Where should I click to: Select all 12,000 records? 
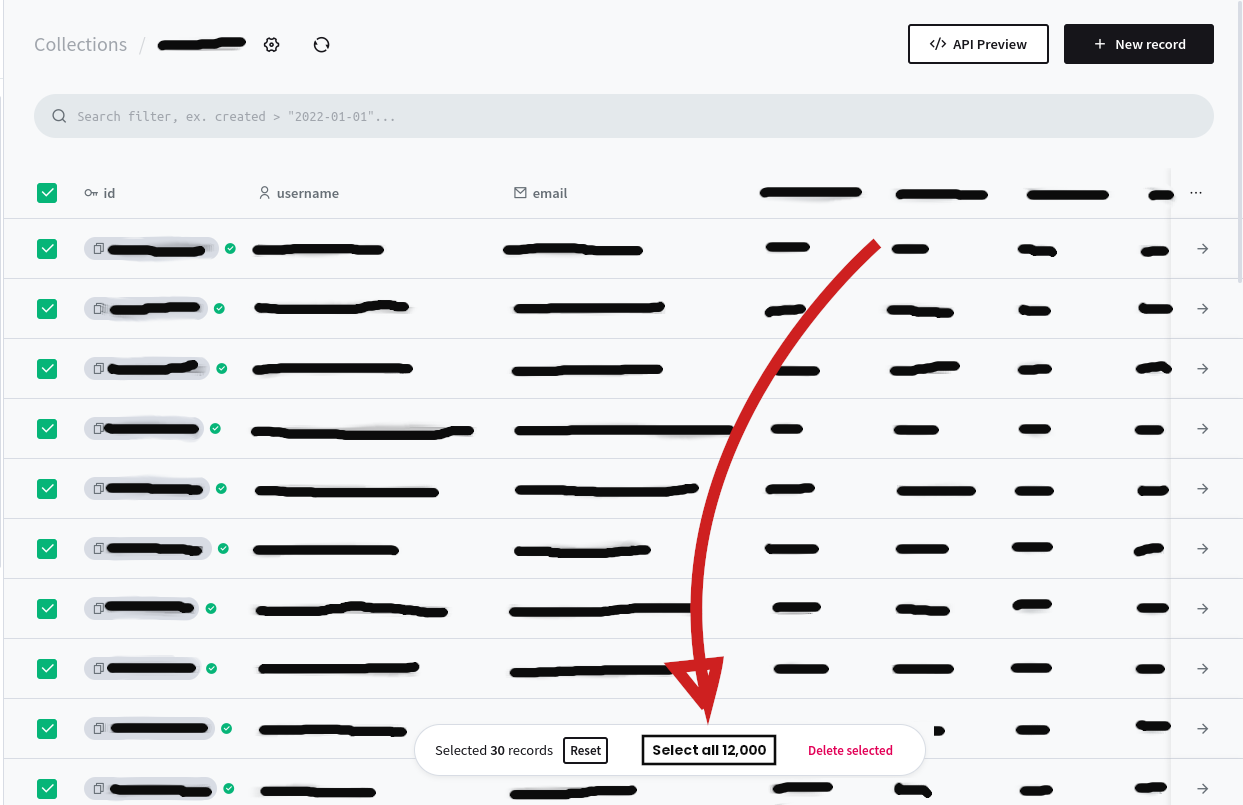(708, 750)
